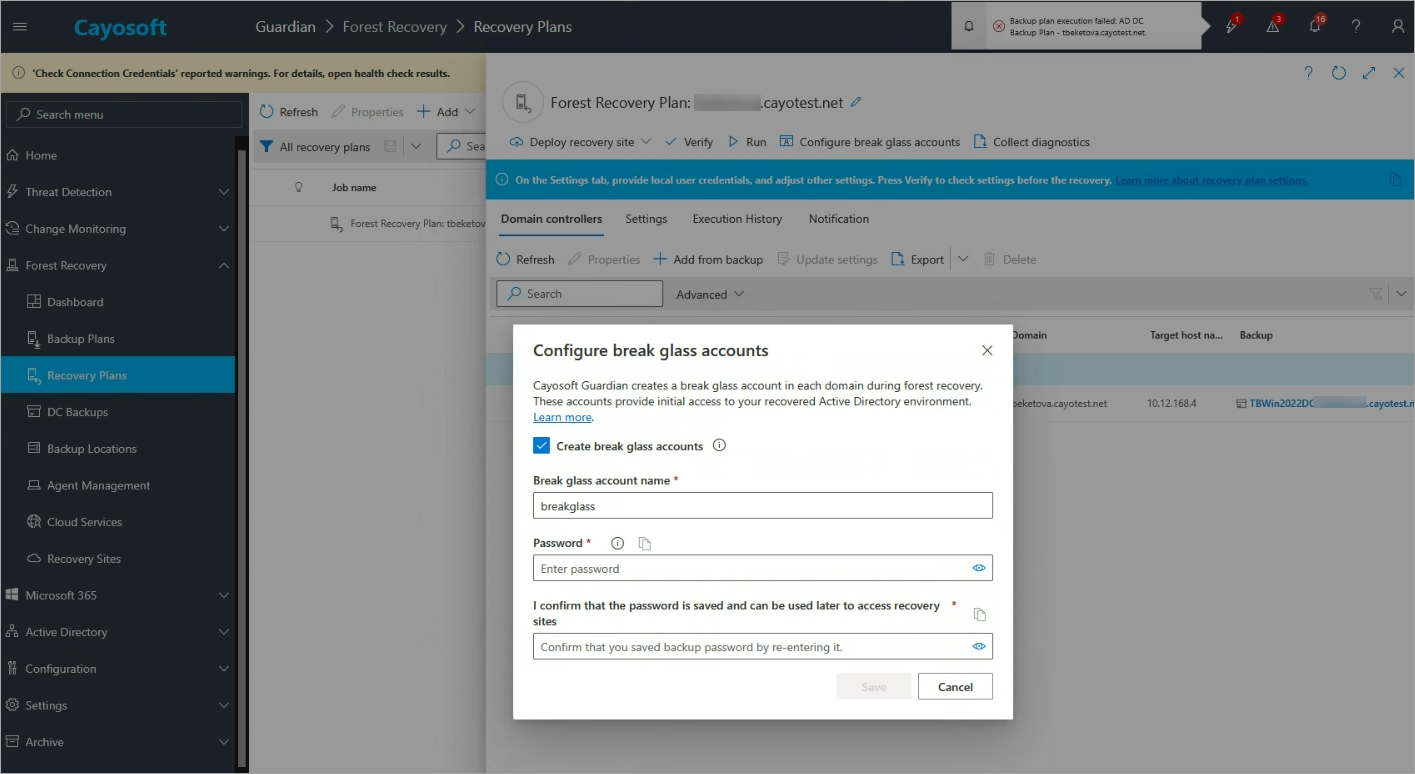Click the Break glass account name field
The width and height of the screenshot is (1415, 774).
762,506
